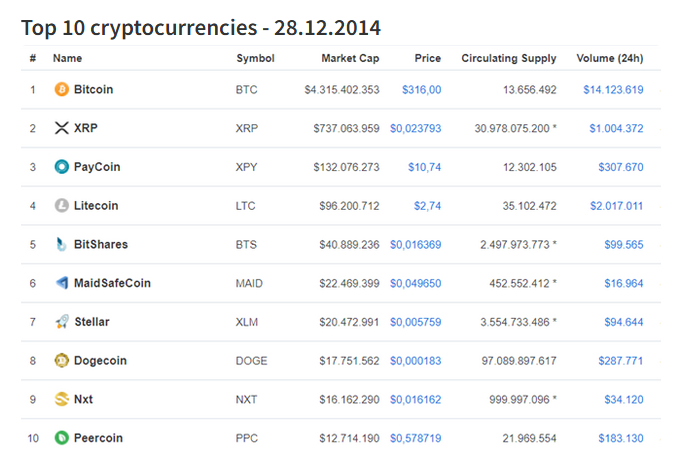The width and height of the screenshot is (688, 466).
Task: Click the Dogecoin logo icon
Action: click(61, 361)
